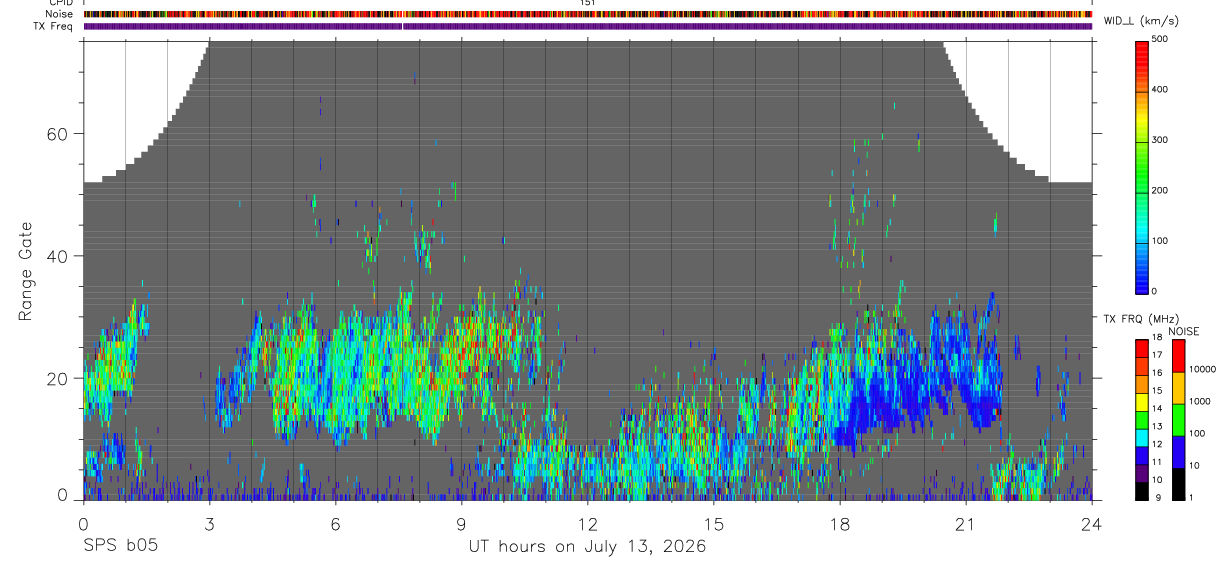Click the UT hours on July 13 title

[x=588, y=547]
